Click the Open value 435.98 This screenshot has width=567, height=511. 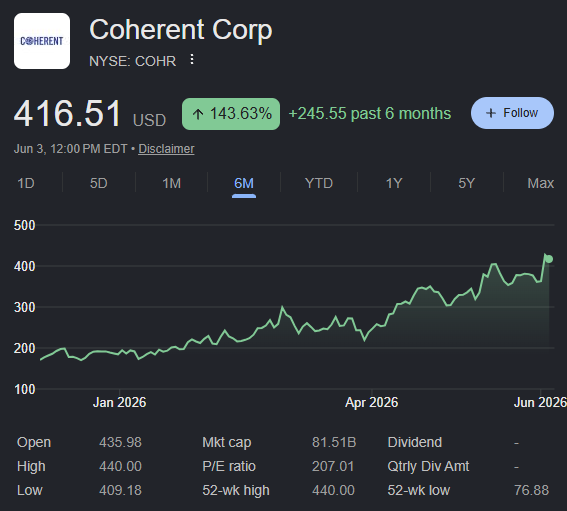click(x=120, y=442)
